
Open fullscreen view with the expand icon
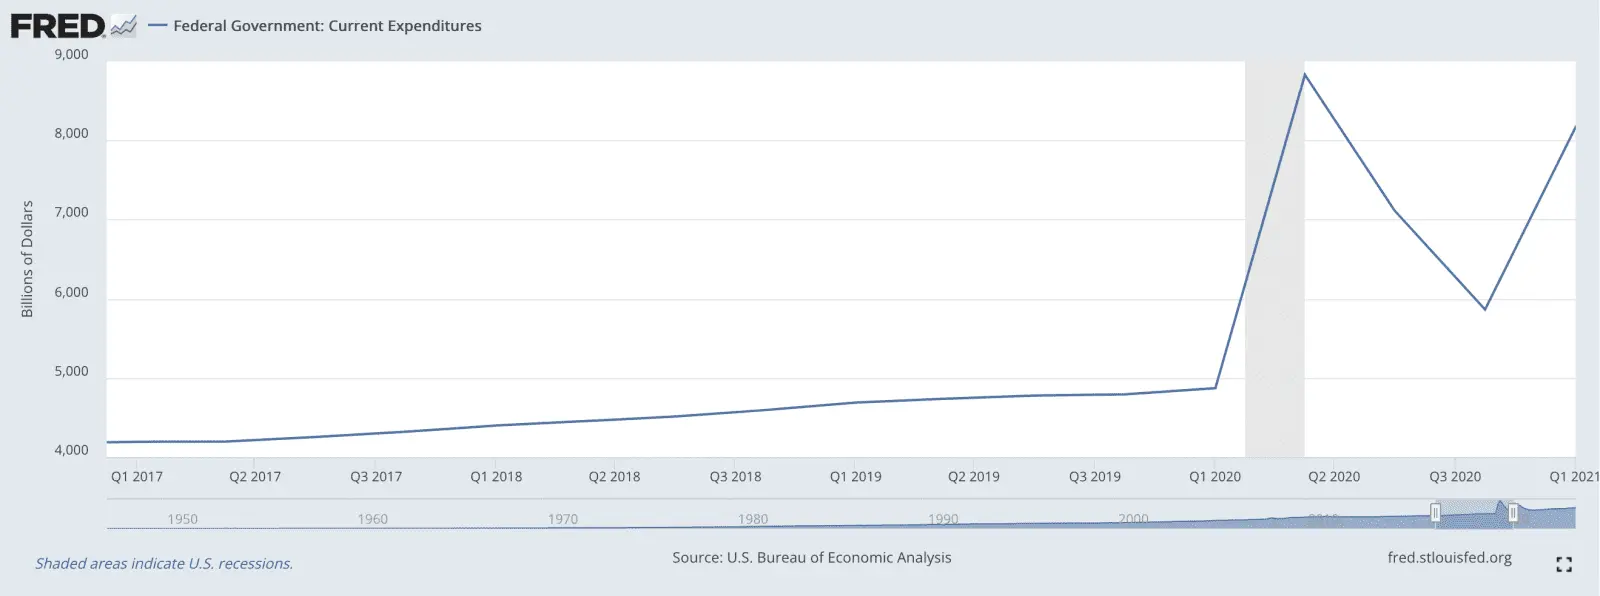[x=1564, y=565]
